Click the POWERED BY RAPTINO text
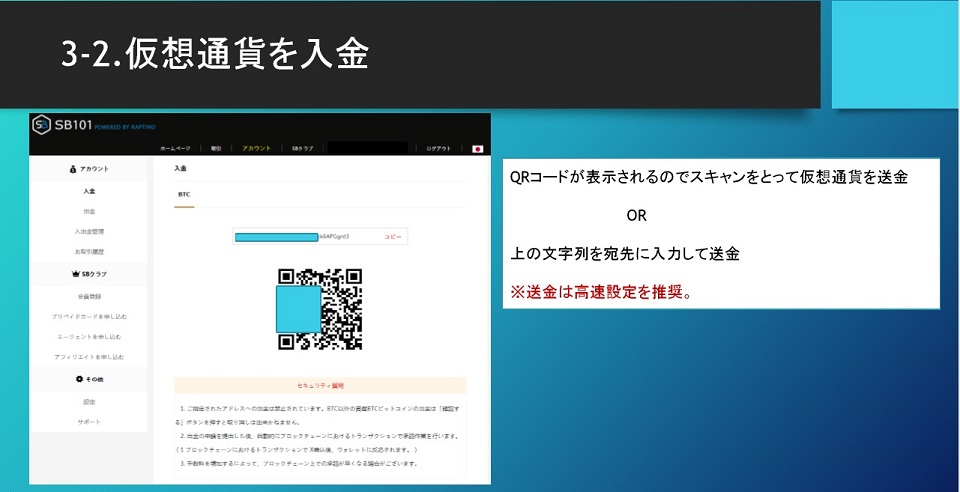960x492 pixels. 126,127
